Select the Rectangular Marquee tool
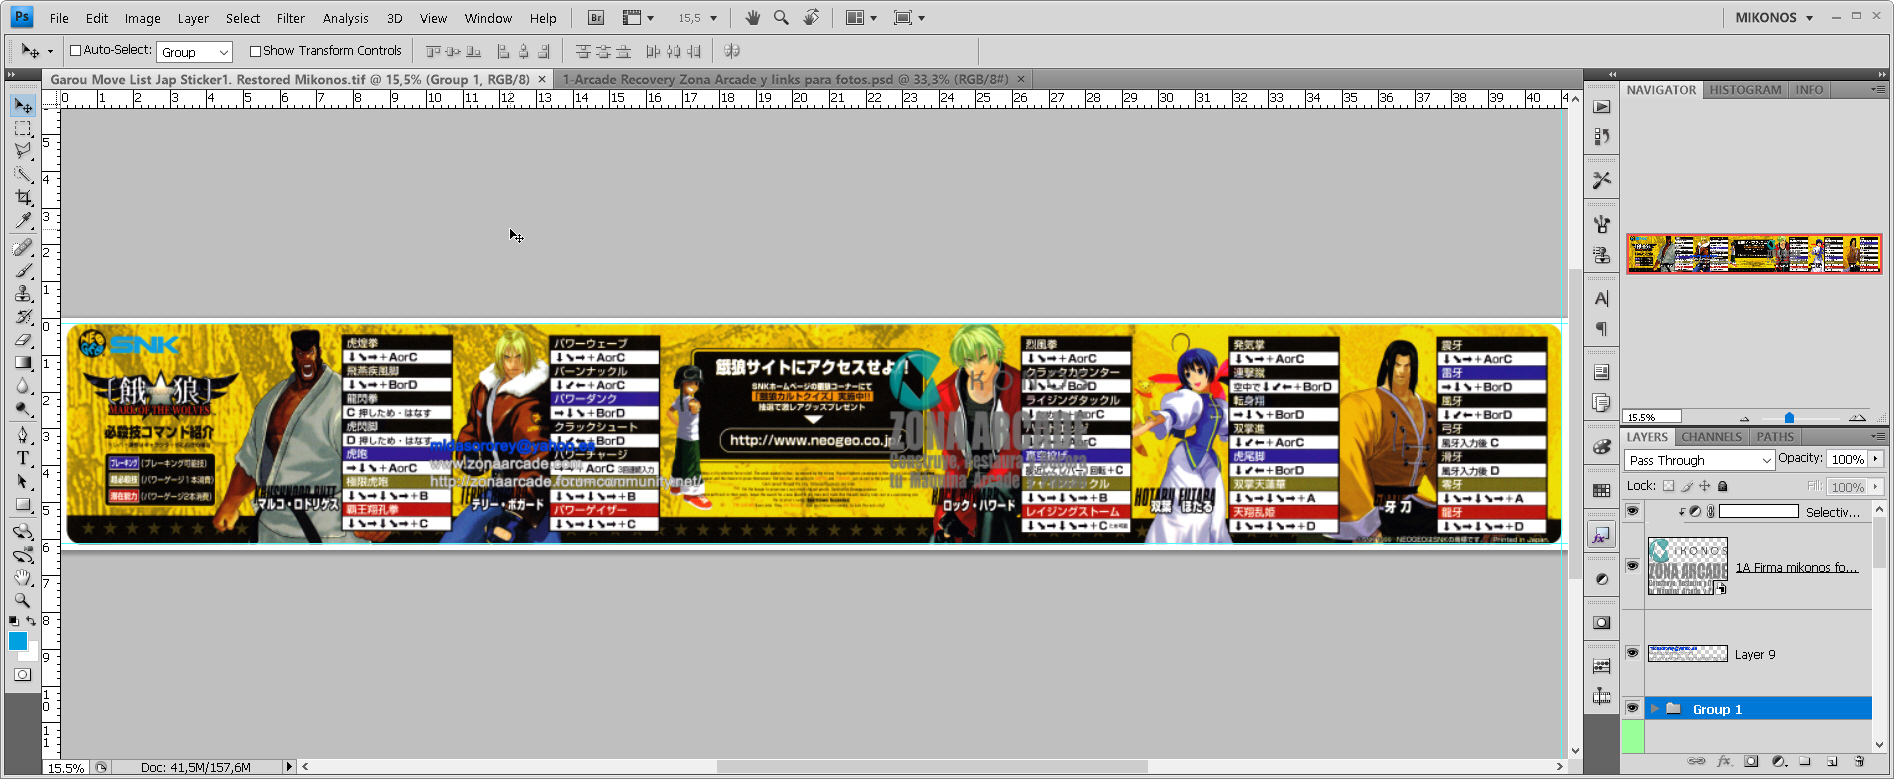The height and width of the screenshot is (779, 1894). pos(23,129)
